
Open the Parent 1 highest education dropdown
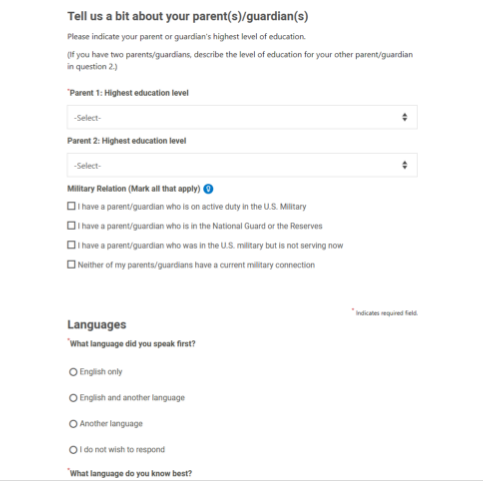(242, 117)
